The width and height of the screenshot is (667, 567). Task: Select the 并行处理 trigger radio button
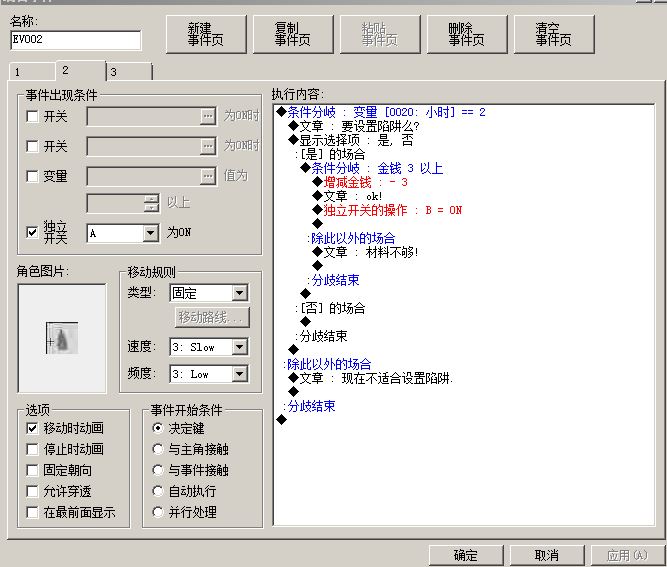click(x=158, y=513)
